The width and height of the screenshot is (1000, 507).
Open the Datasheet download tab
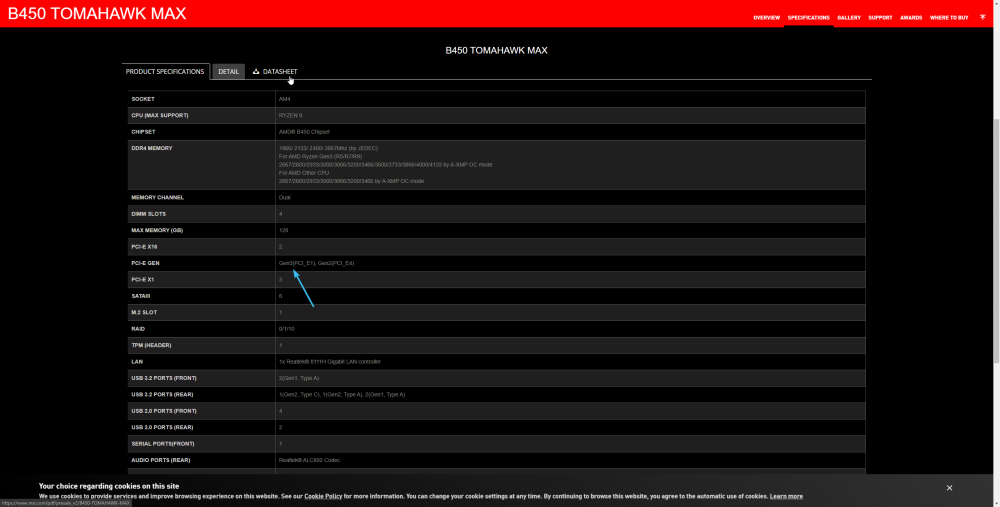pos(275,71)
